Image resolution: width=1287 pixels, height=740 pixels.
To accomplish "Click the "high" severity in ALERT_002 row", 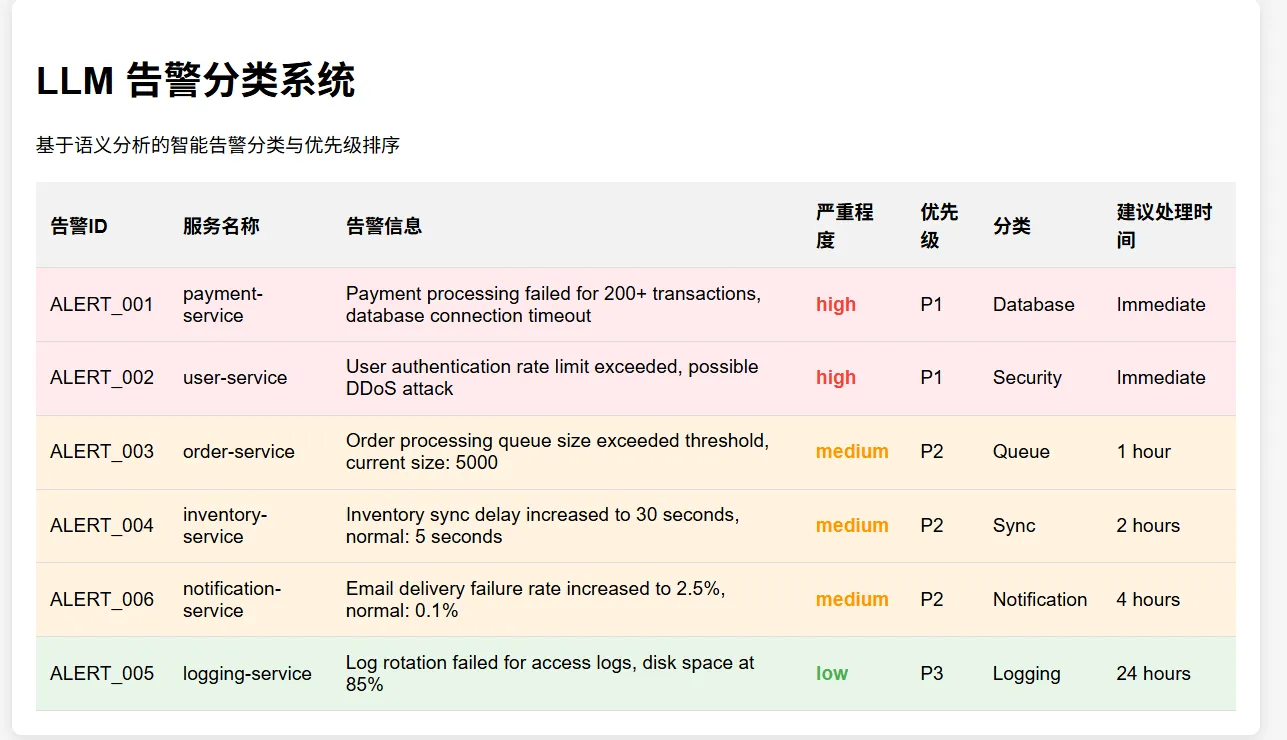I will point(836,378).
